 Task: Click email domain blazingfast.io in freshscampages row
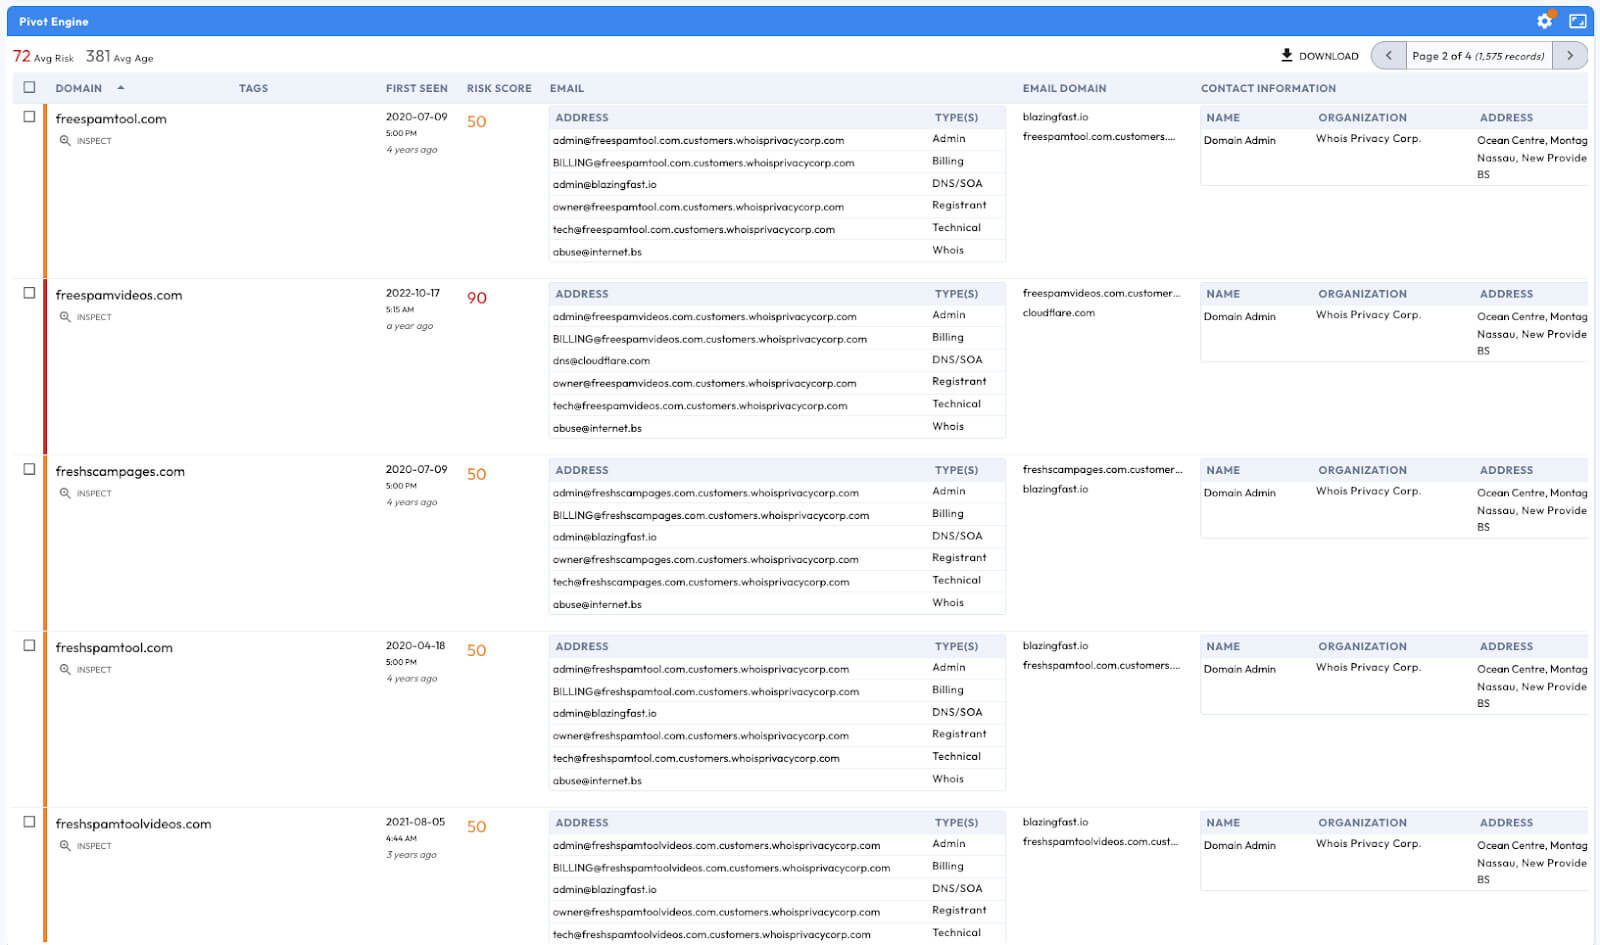click(x=1055, y=489)
